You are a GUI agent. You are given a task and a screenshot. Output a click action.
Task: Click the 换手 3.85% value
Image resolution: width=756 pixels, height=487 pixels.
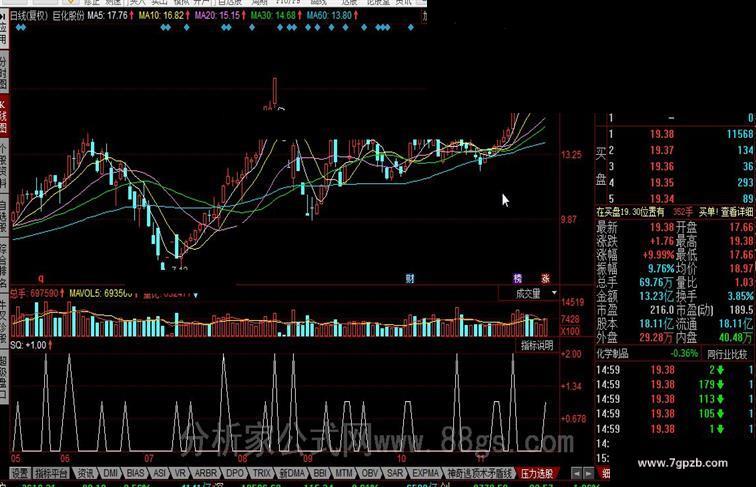pos(741,296)
